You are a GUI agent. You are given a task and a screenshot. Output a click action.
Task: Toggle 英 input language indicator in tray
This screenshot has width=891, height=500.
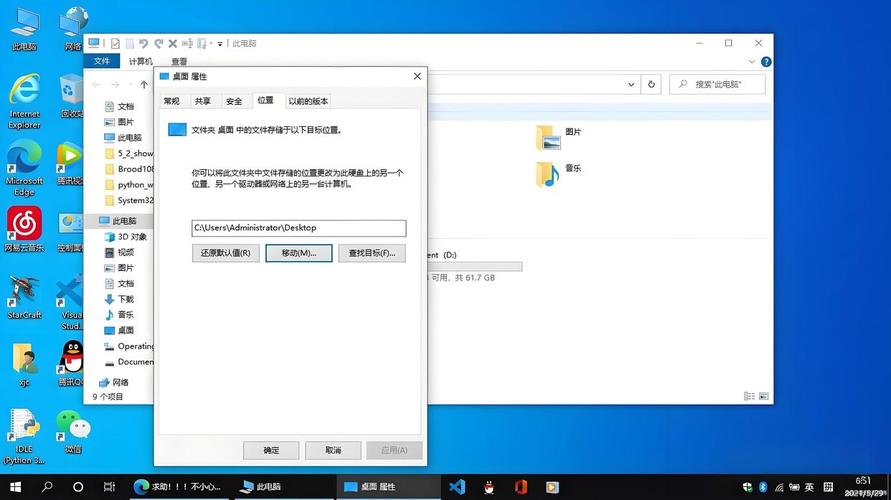coord(809,487)
